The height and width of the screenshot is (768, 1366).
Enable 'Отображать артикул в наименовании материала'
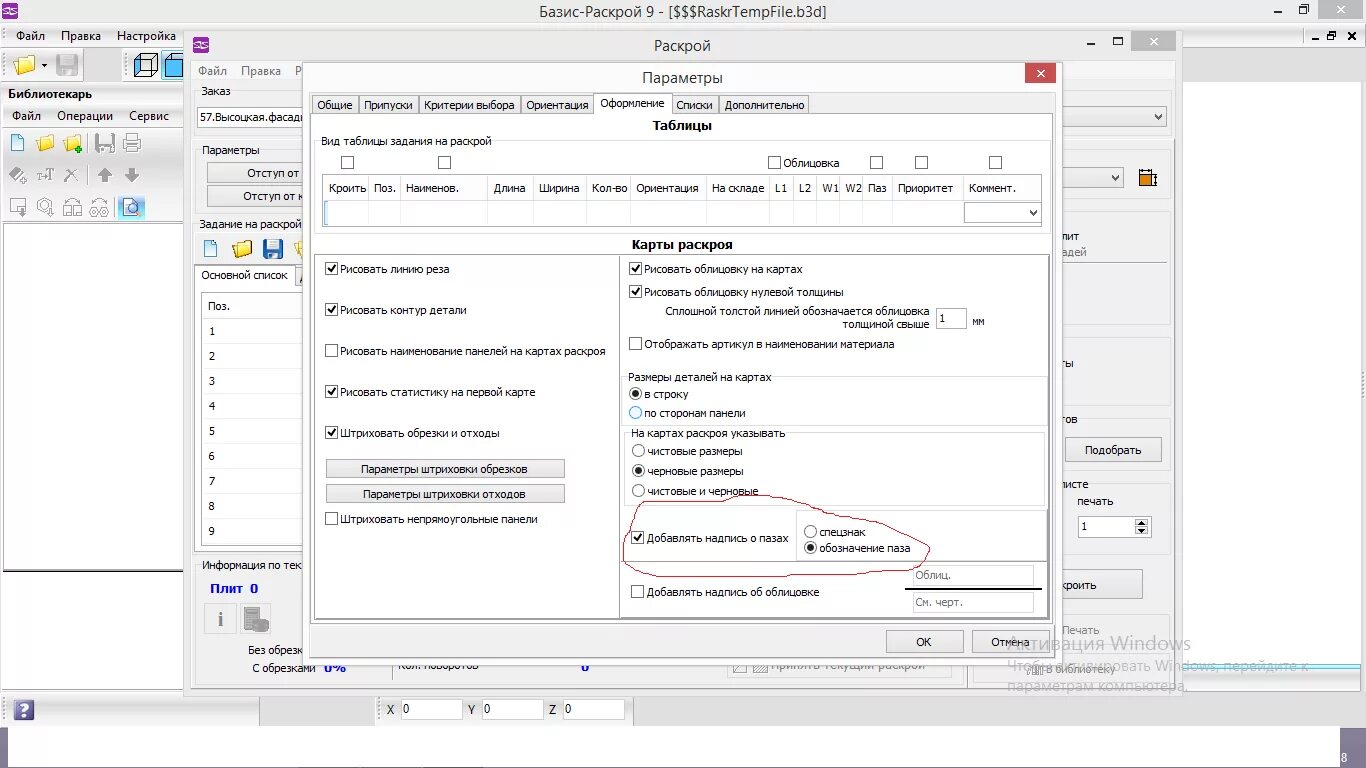tap(635, 344)
